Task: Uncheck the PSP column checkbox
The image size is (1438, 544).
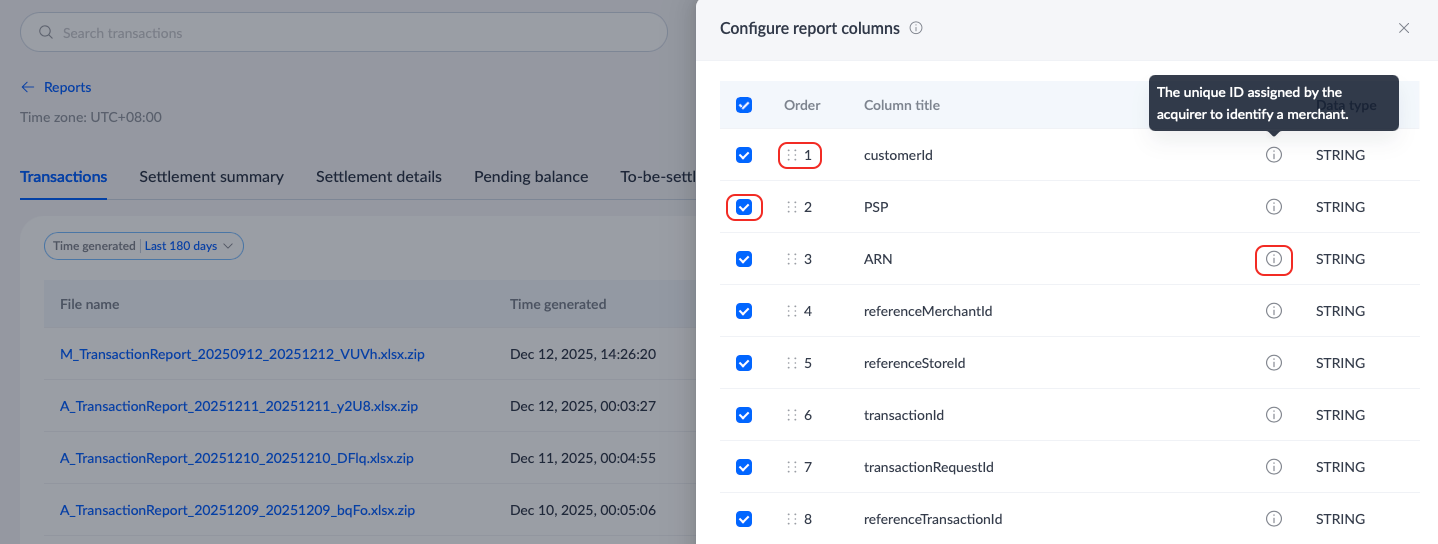Action: (x=744, y=207)
